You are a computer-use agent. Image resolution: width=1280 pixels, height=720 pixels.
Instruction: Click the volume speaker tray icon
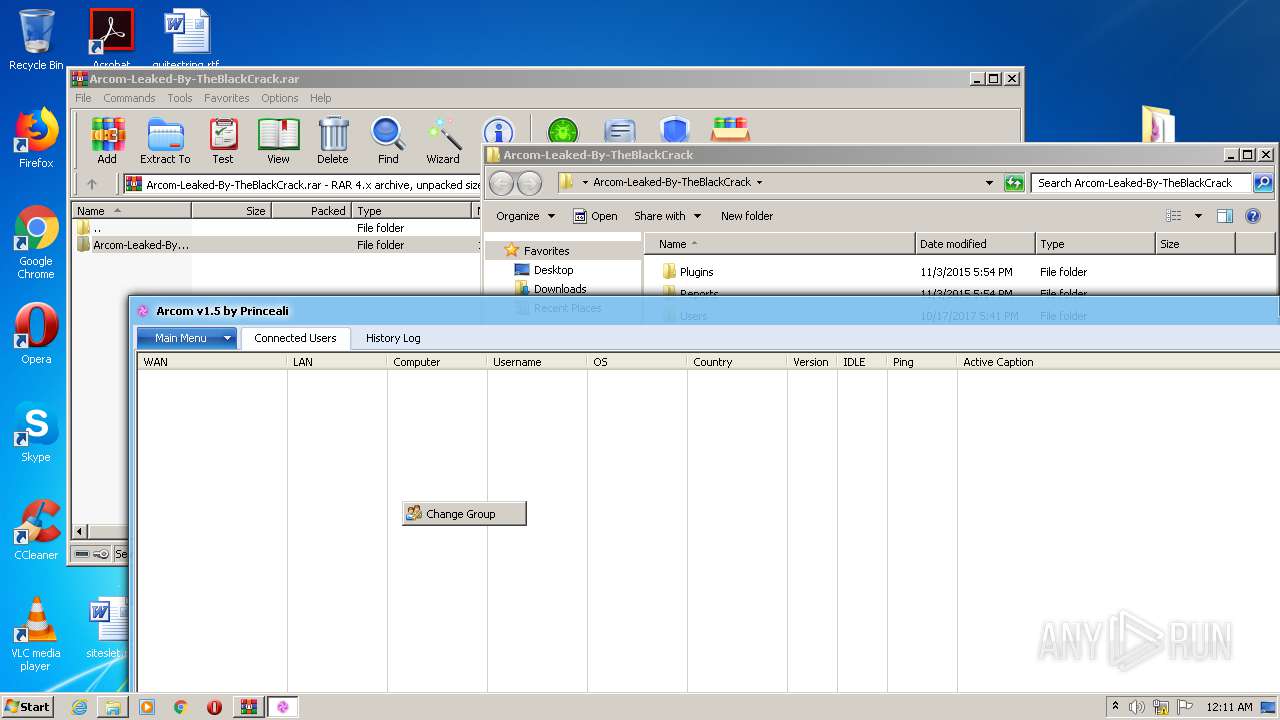click(x=1137, y=707)
